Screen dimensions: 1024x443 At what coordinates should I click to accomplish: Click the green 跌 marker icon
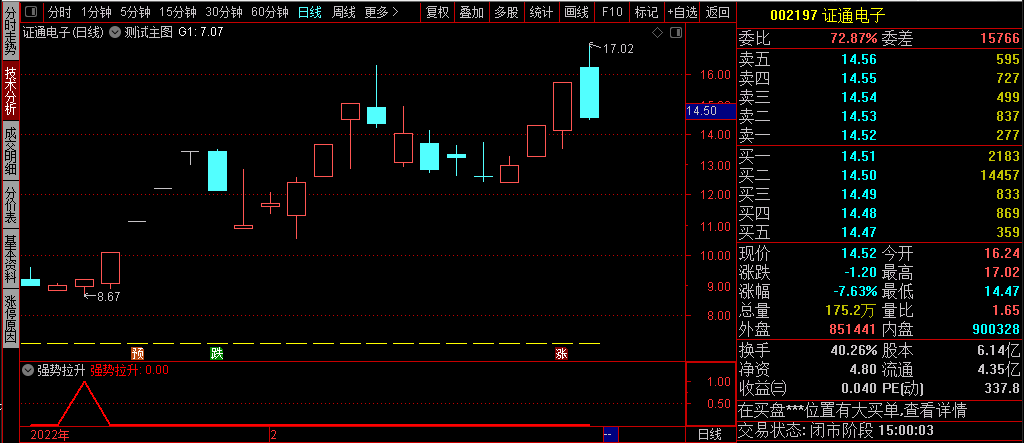[x=217, y=353]
